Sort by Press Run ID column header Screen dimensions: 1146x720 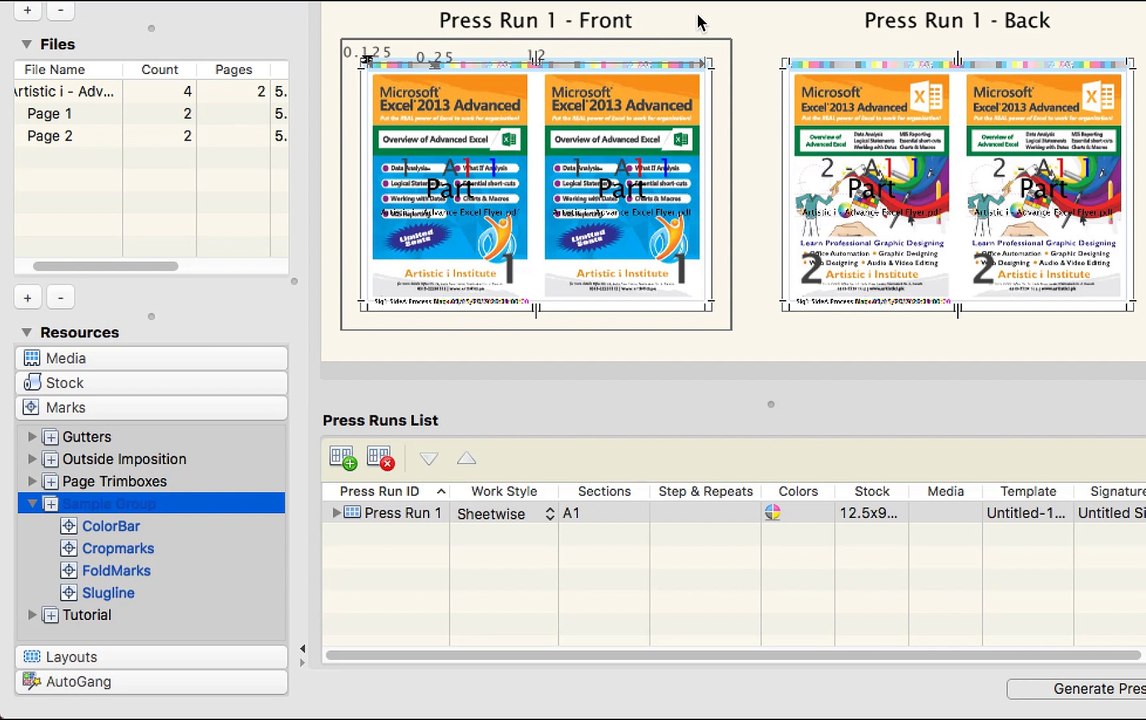click(386, 491)
